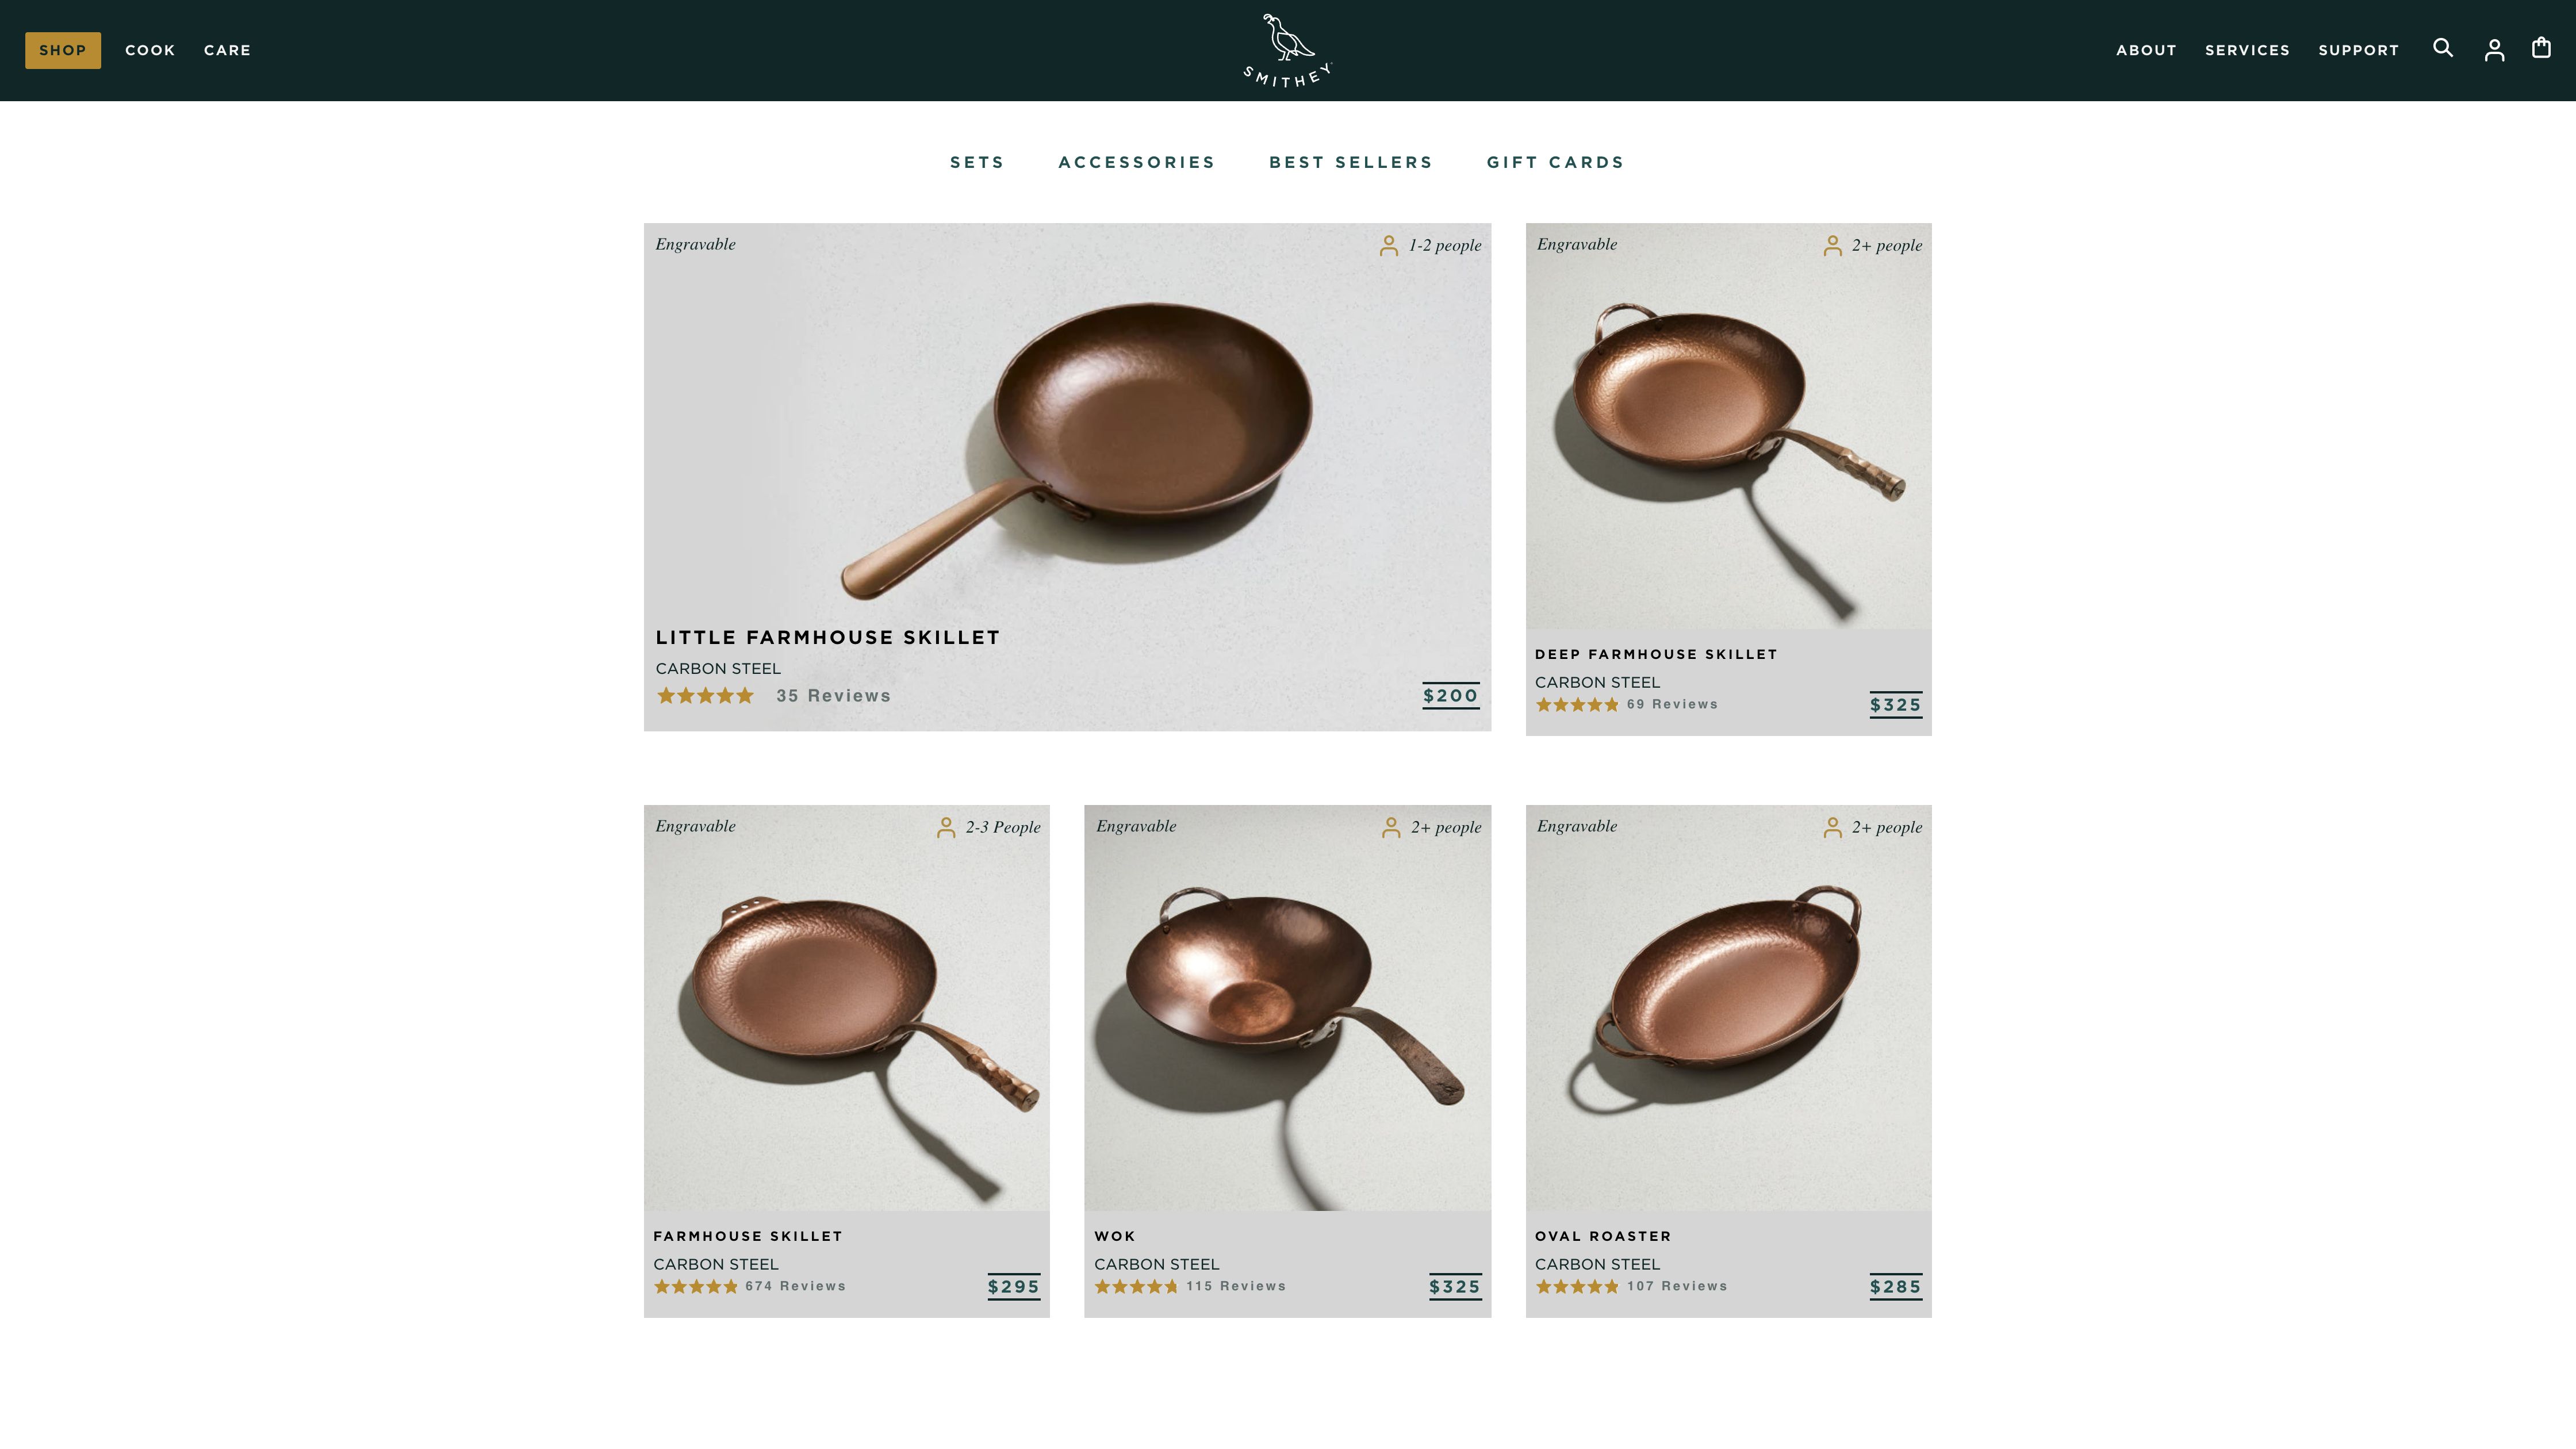Click Farmhouse Skillet's star rating
Image resolution: width=2576 pixels, height=1449 pixels.
696,1286
